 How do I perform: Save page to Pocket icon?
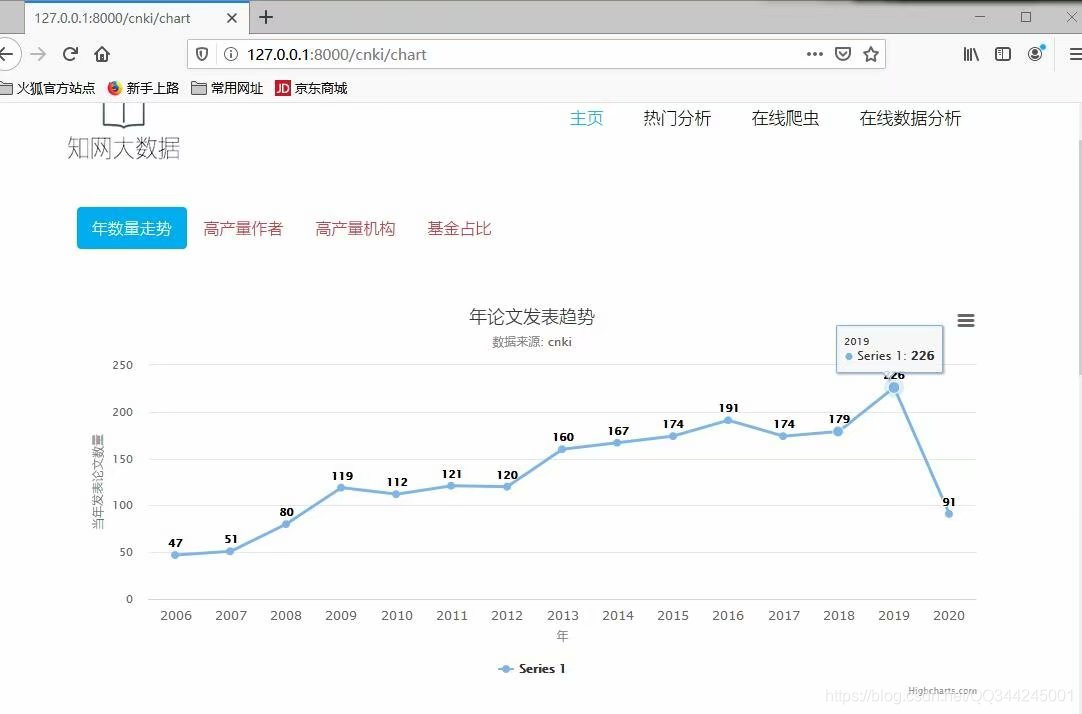[843, 54]
